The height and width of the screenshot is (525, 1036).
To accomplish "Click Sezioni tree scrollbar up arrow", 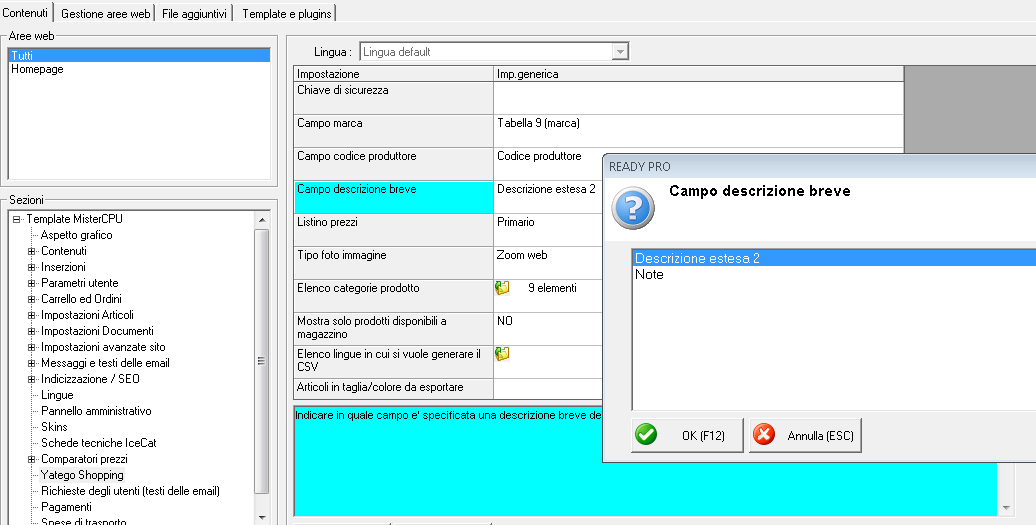I will click(262, 220).
